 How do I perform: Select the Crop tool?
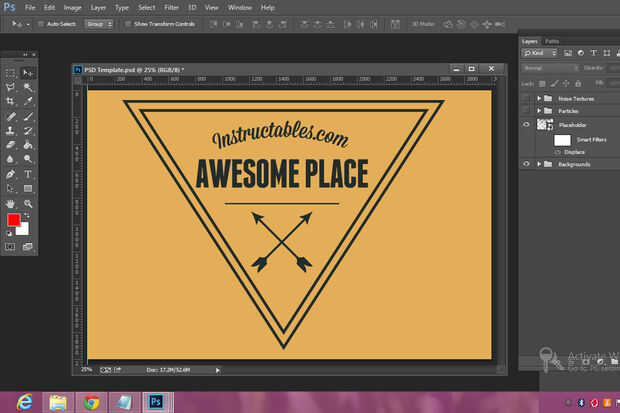click(11, 102)
